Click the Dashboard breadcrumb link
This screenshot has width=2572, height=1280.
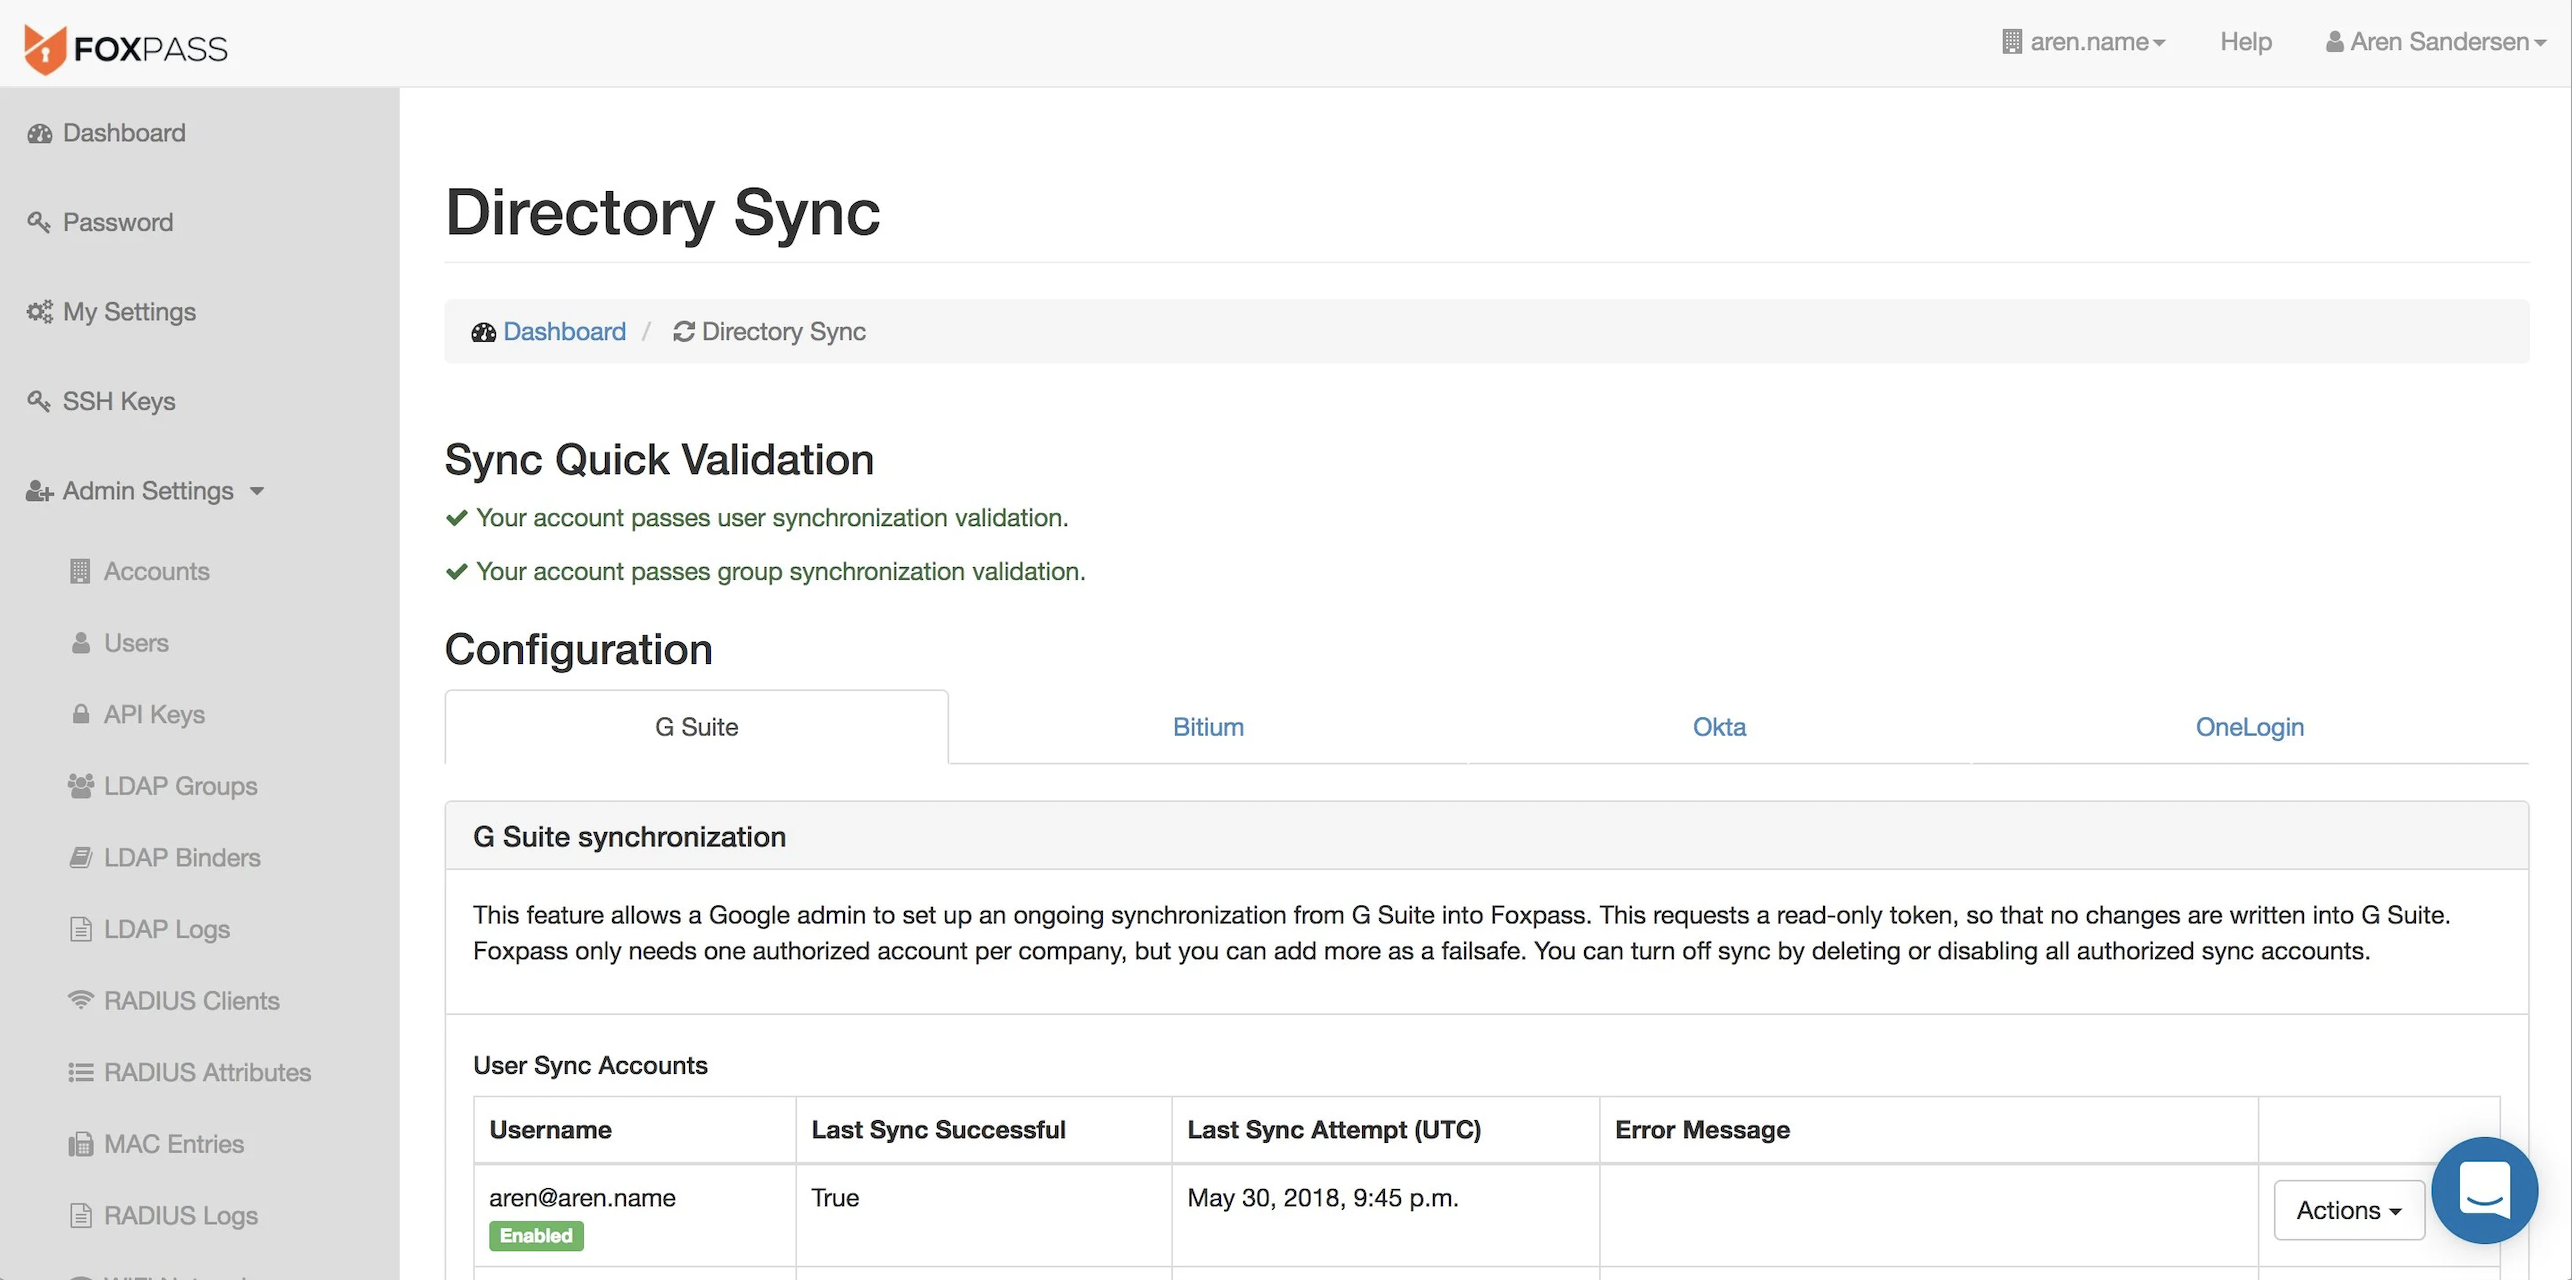[x=563, y=332]
